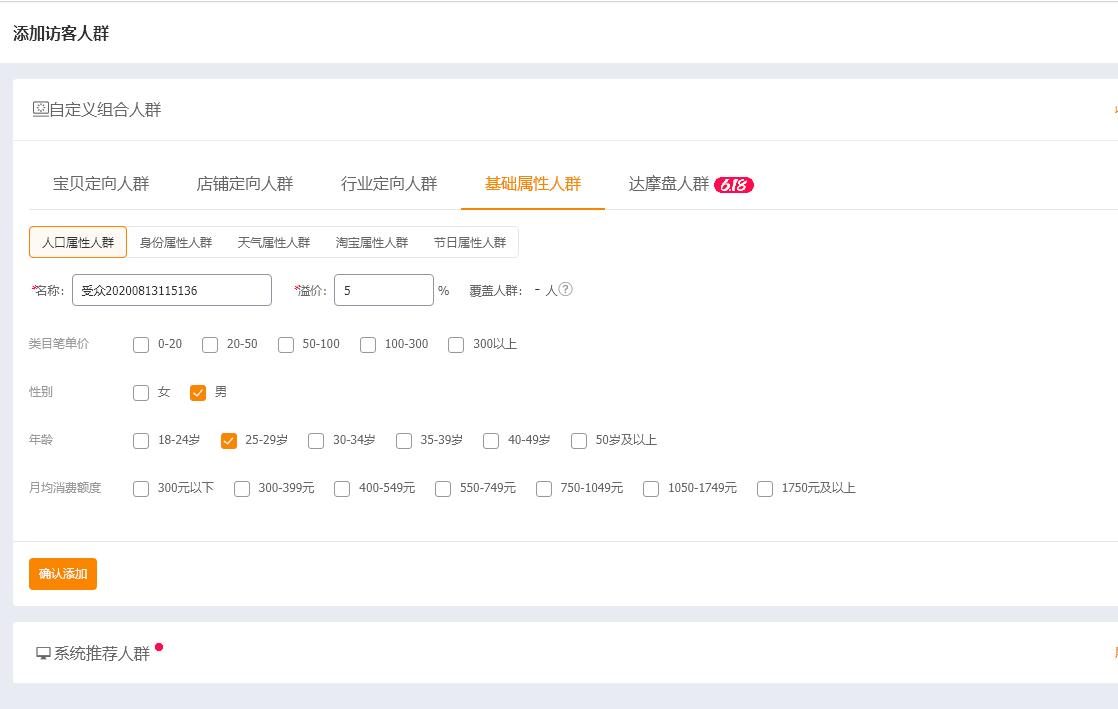Select the 天气属性人群 sub-tab
Viewport: 1118px width, 709px height.
(x=275, y=241)
